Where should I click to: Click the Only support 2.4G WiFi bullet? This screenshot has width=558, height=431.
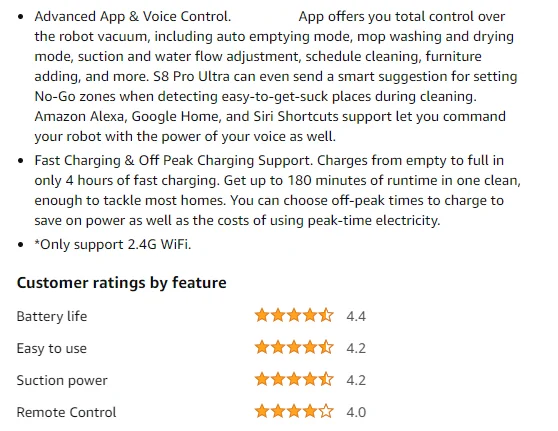coord(113,245)
